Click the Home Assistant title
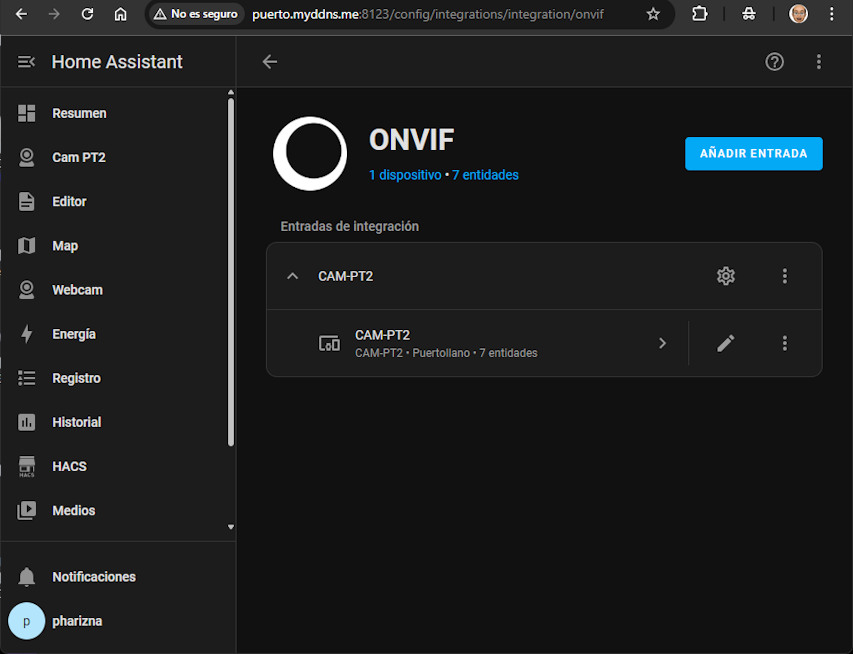Viewport: 853px width, 654px height. 117,62
